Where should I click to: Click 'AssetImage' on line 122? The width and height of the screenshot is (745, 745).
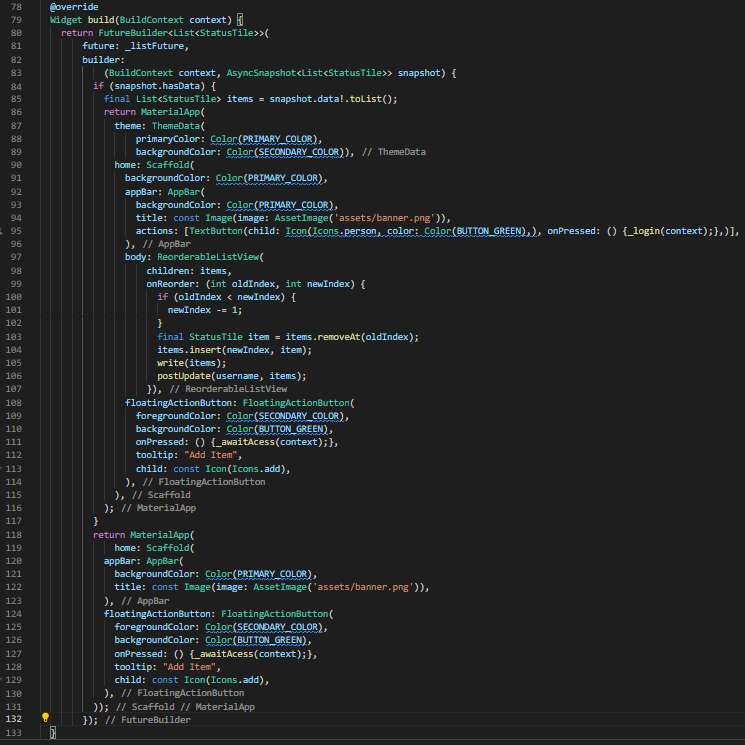279,587
